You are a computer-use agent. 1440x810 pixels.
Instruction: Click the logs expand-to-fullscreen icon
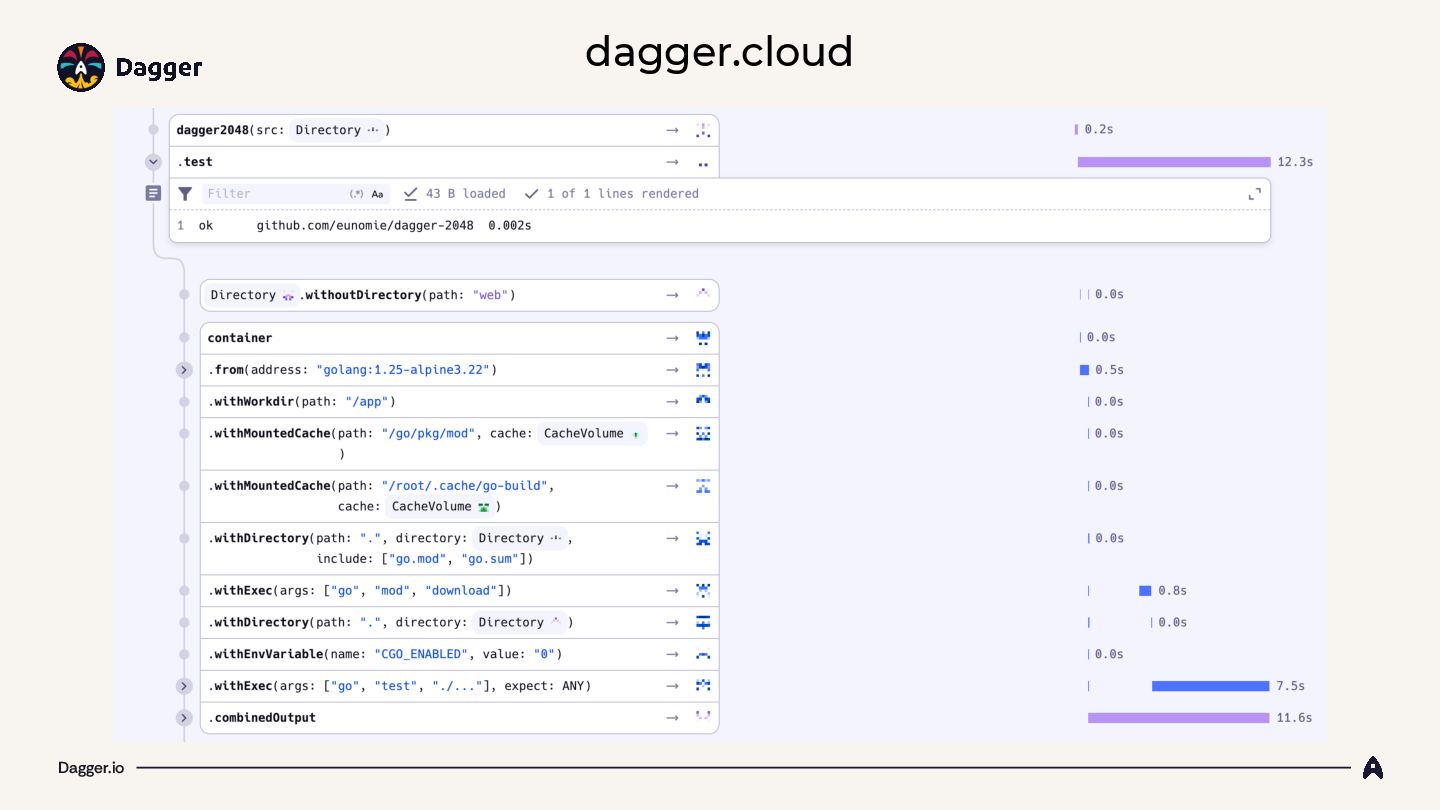[x=1255, y=194]
